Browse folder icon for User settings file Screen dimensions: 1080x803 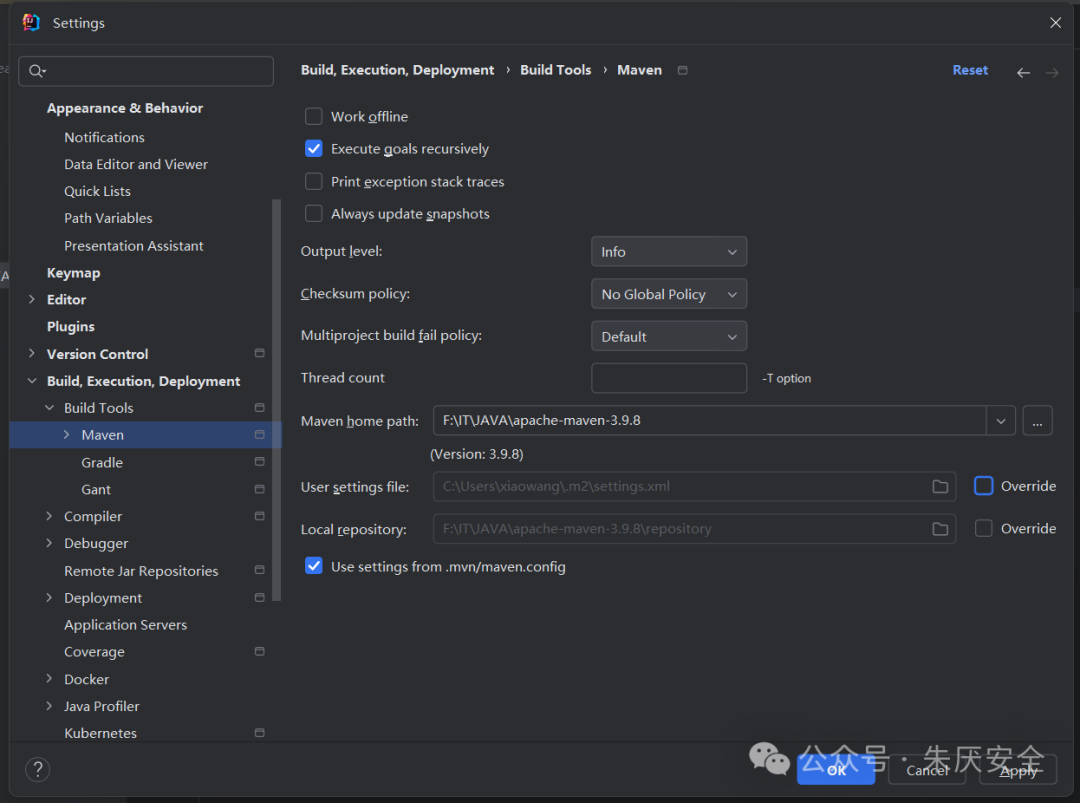coord(940,487)
